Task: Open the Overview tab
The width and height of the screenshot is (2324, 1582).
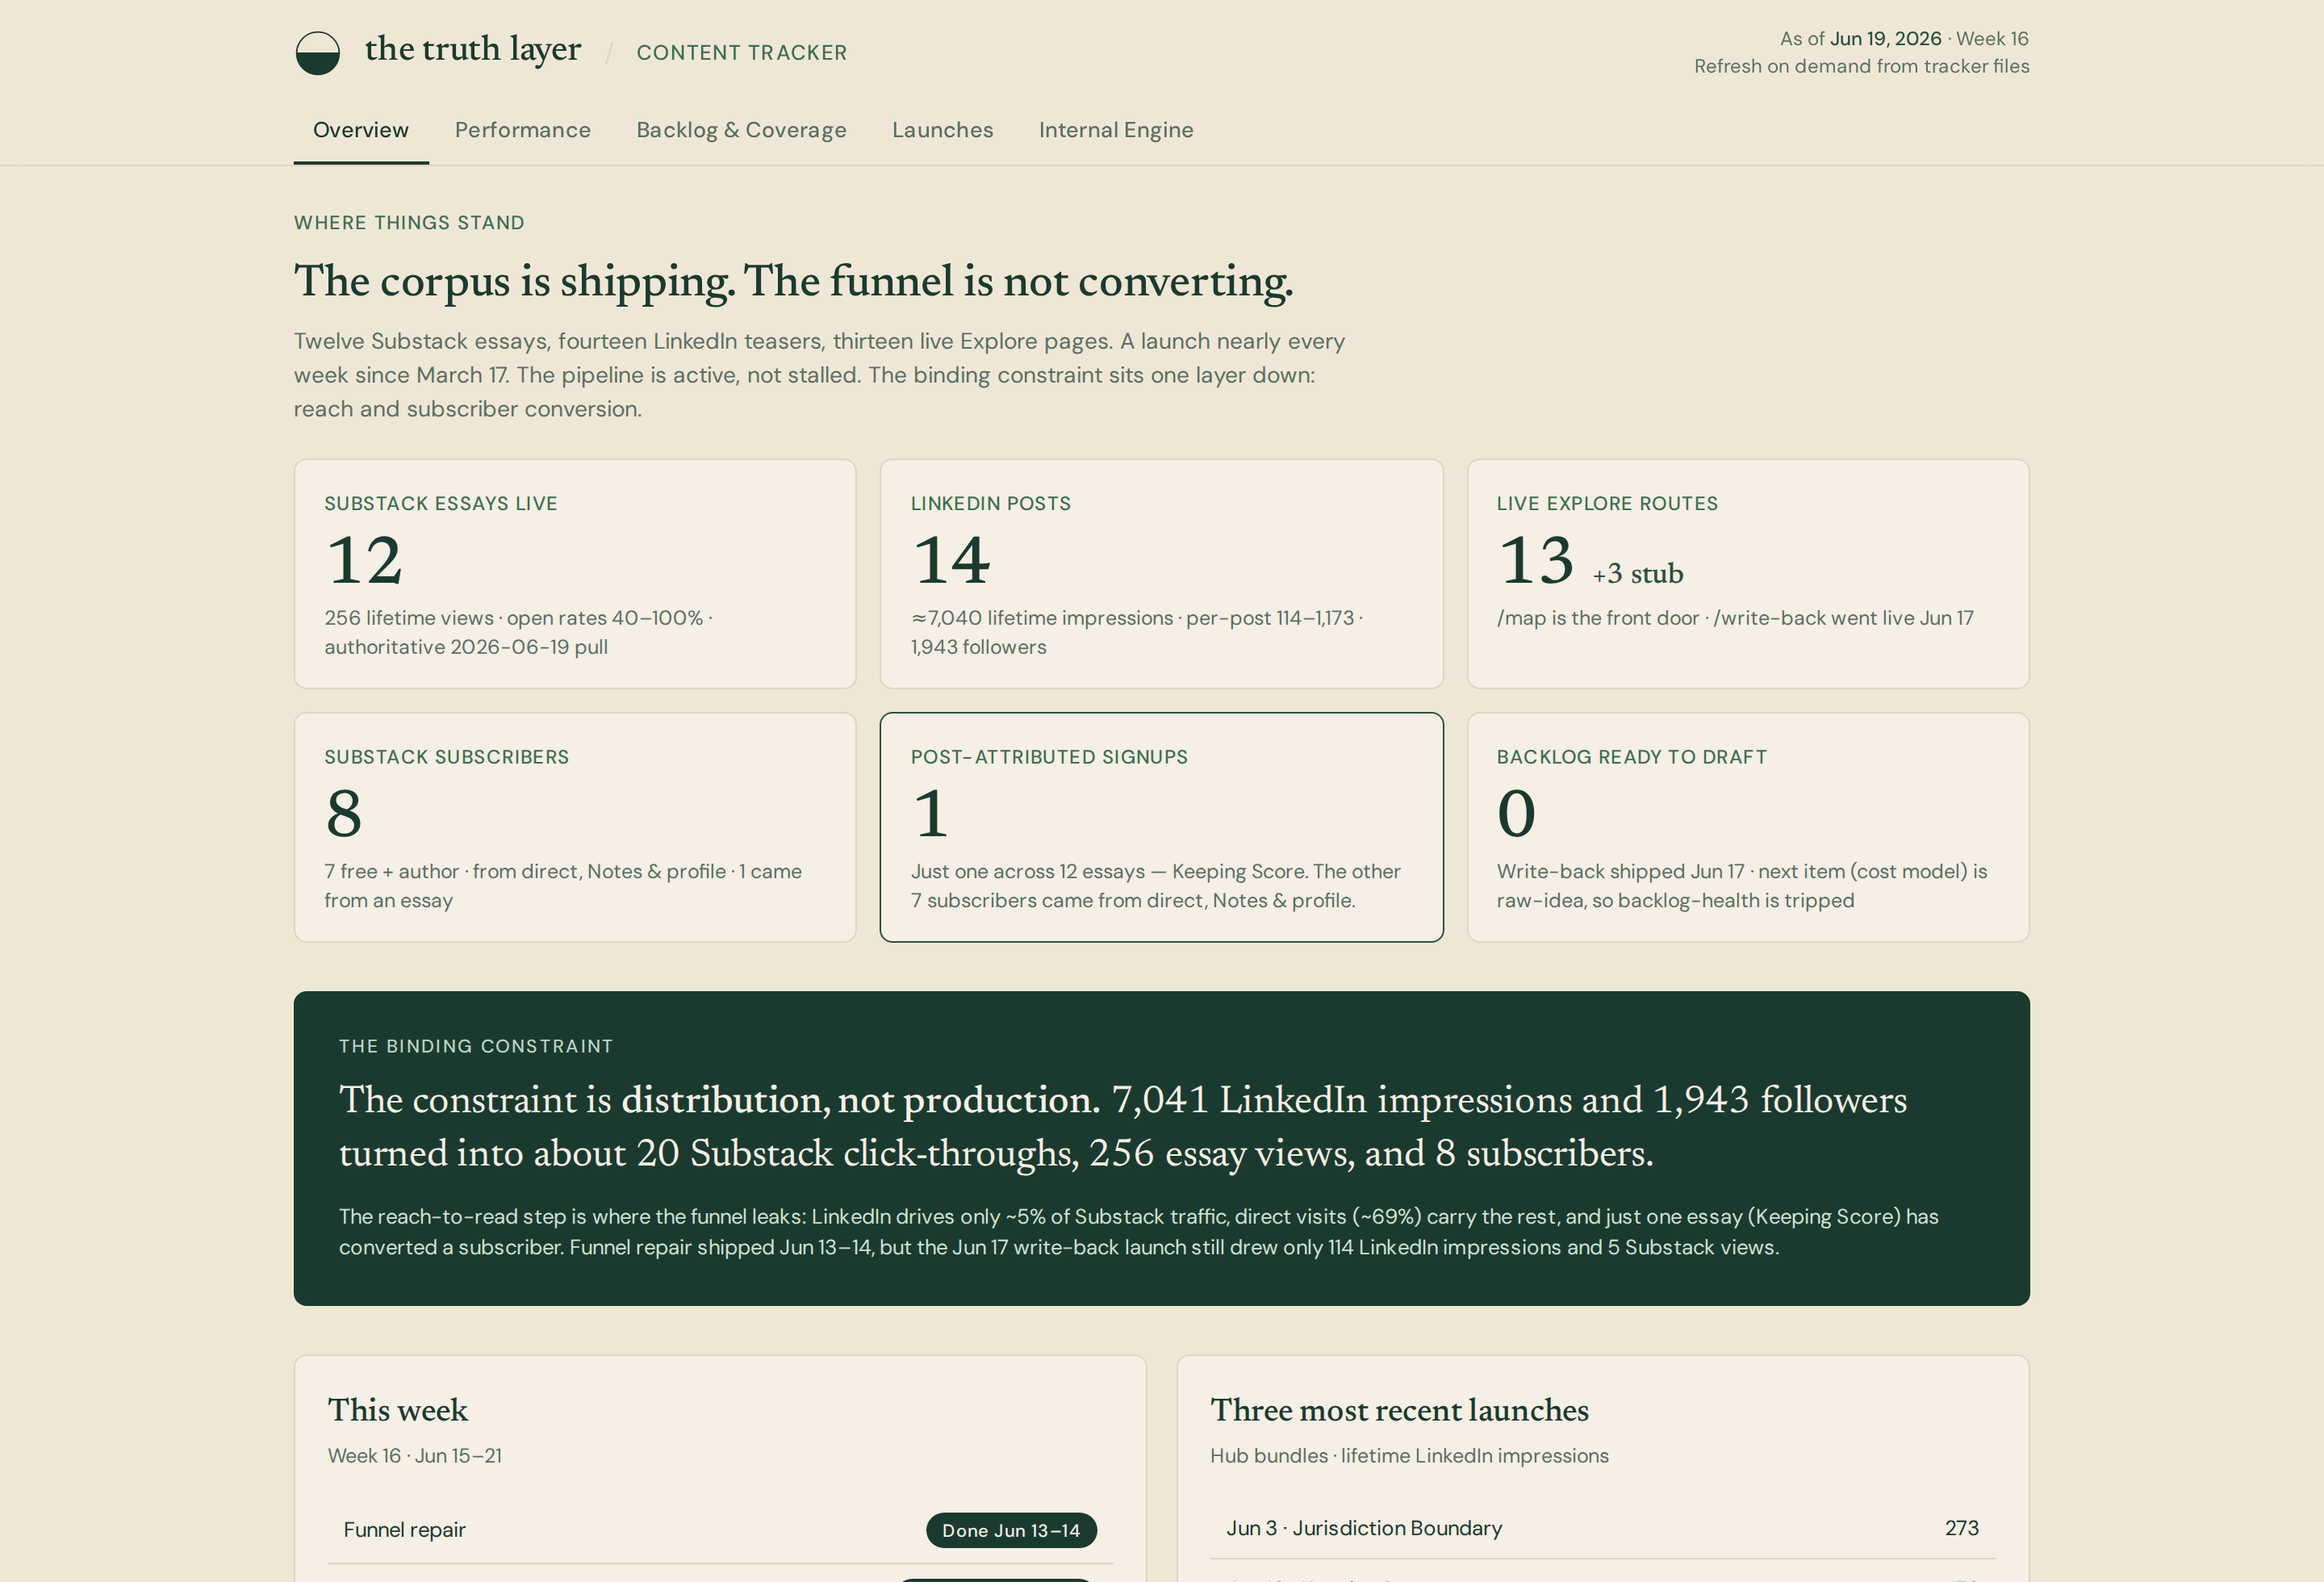Action: (361, 130)
